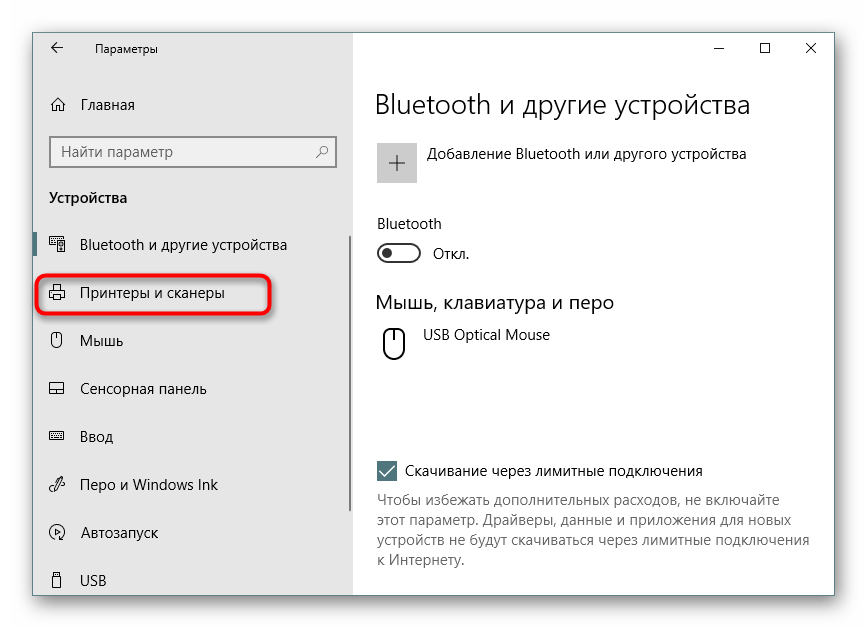Click the touchpad icon beside Сенсорная панель
The height and width of the screenshot is (628, 867).
point(58,389)
